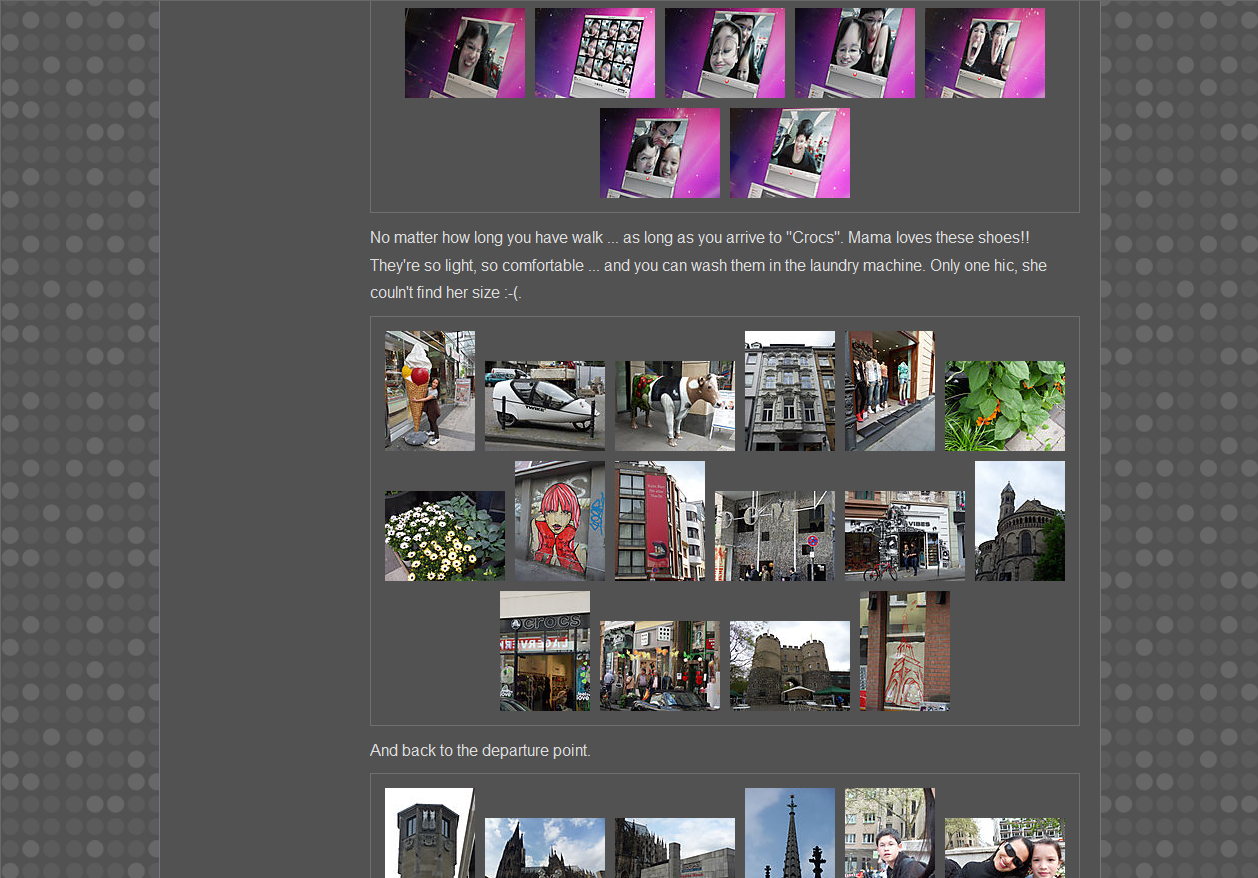1258x878 pixels.
Task: View the red cathedral drawing on window
Action: [x=904, y=650]
